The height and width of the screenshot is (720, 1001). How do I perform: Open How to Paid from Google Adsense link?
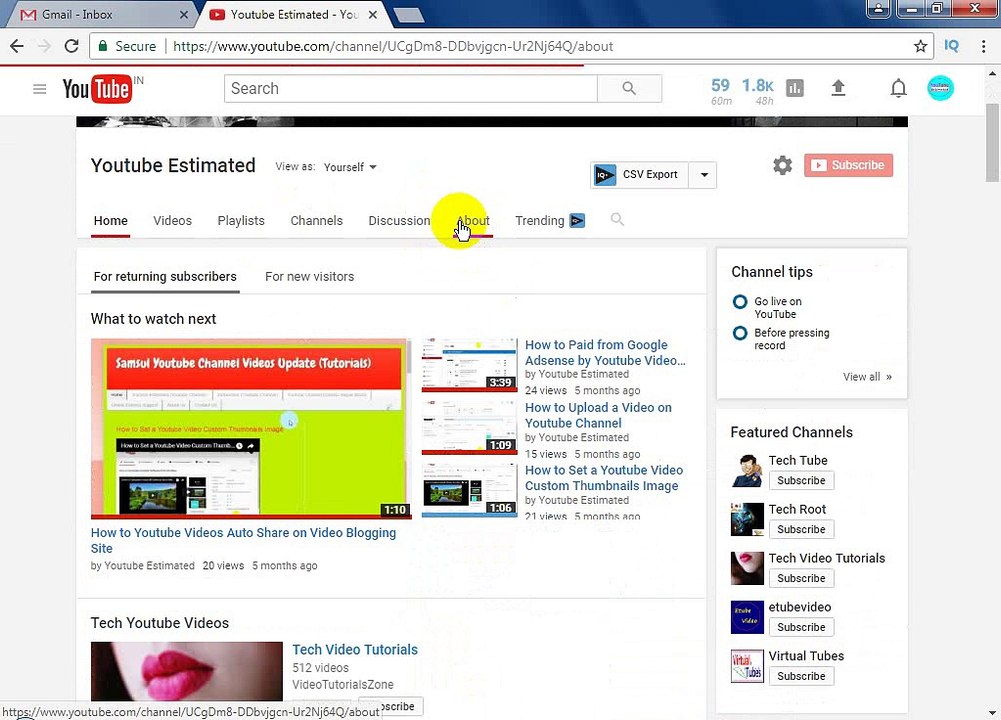(x=605, y=352)
